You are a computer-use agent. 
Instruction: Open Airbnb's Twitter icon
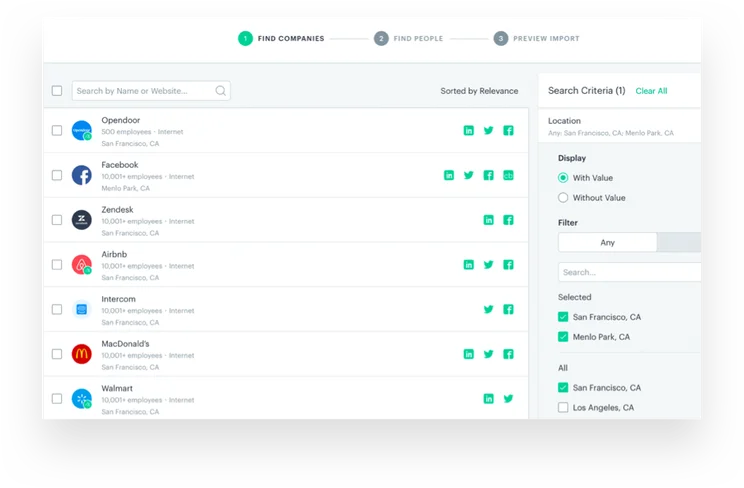pyautogui.click(x=488, y=264)
